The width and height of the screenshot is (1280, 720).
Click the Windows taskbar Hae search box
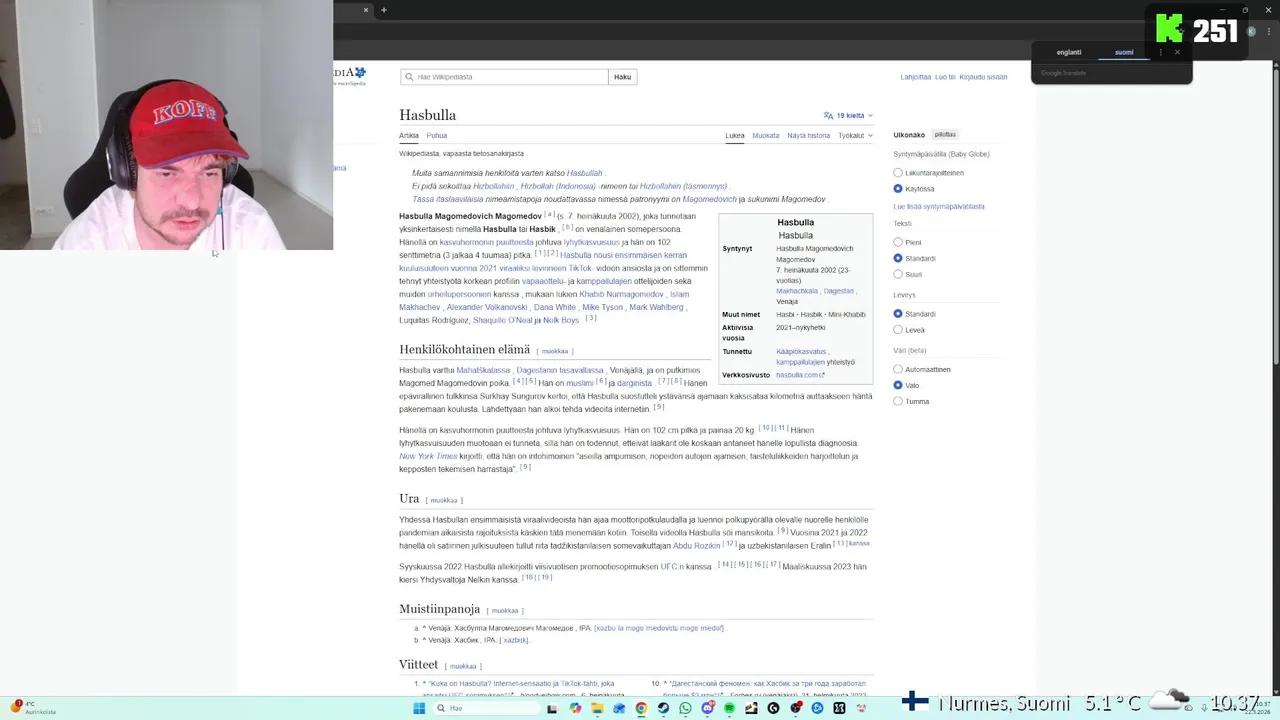coord(484,708)
